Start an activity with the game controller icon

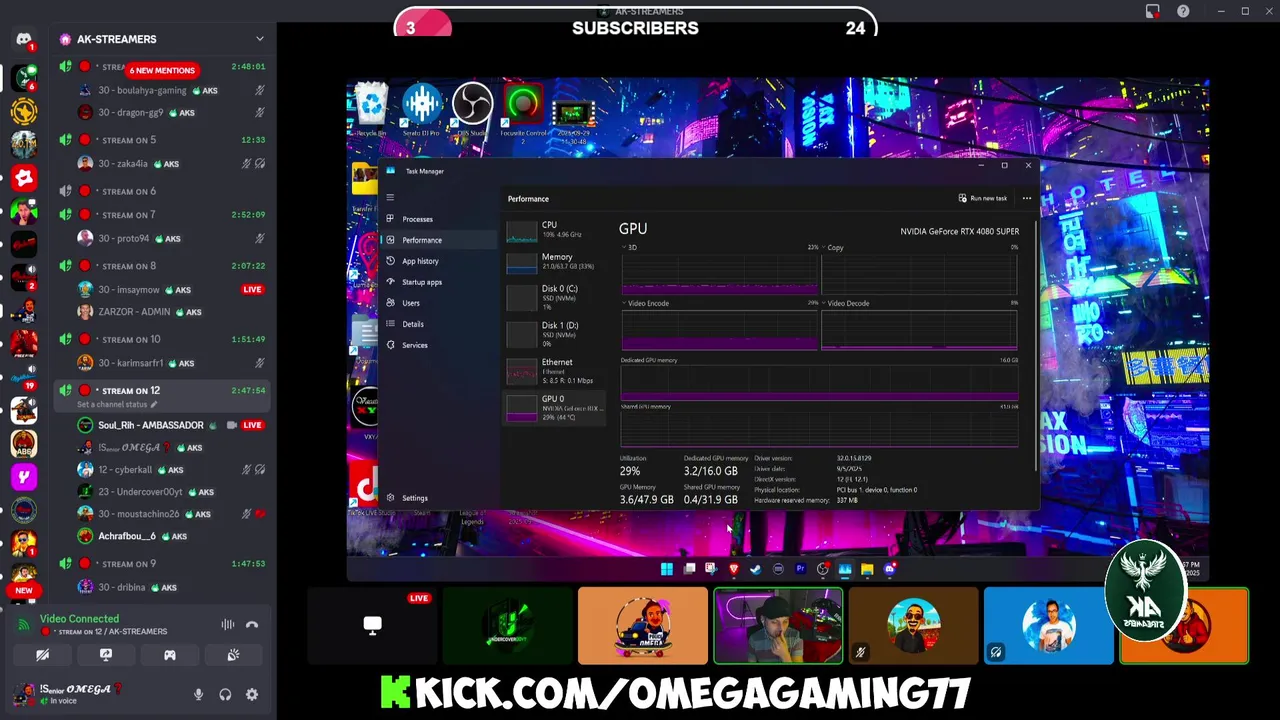coord(170,655)
